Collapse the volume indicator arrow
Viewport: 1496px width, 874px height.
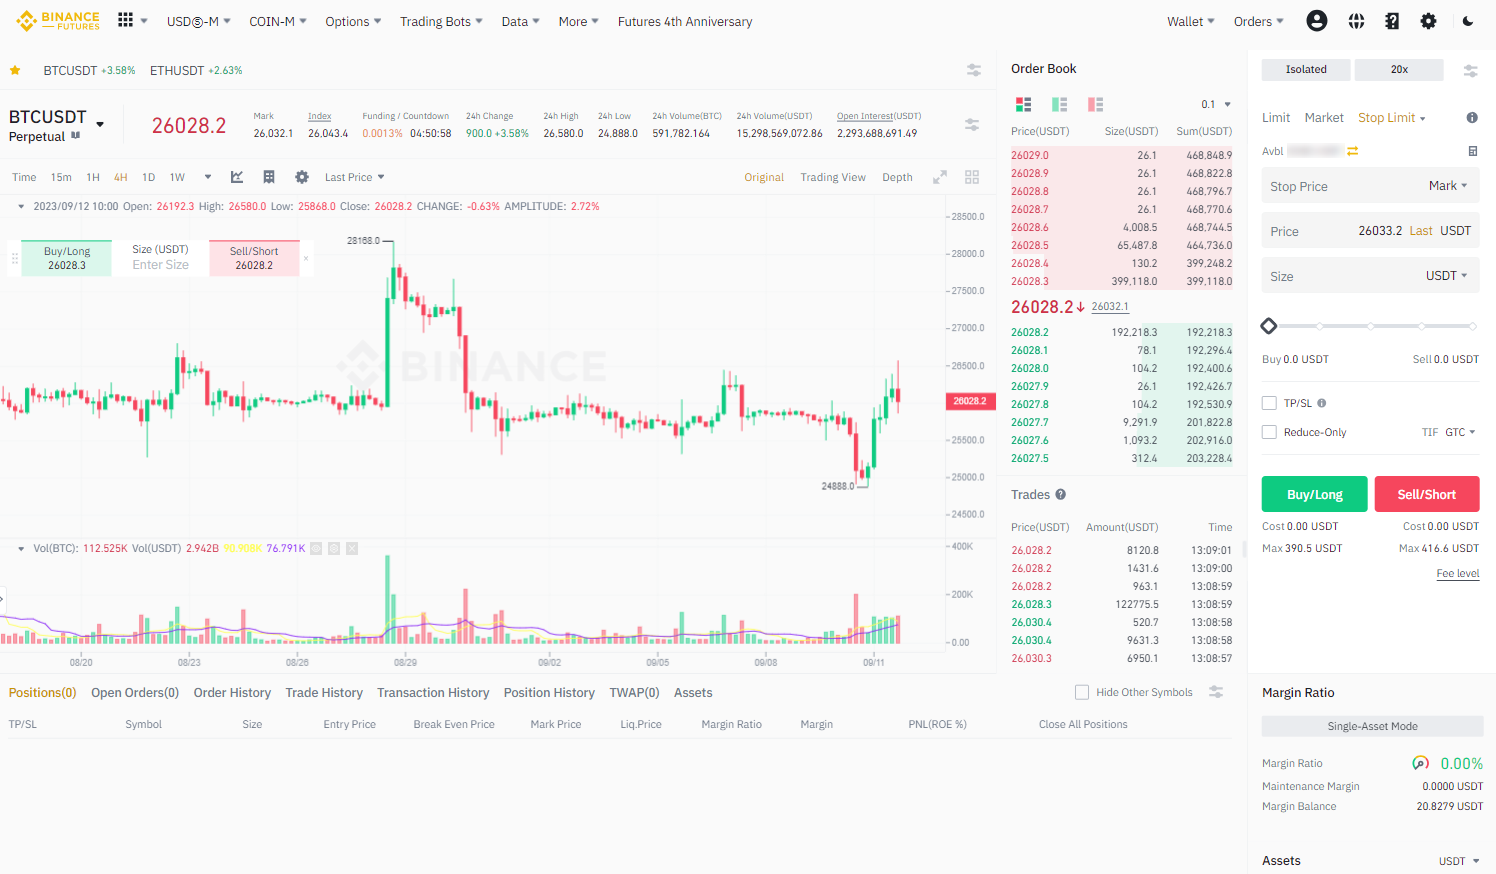tap(21, 548)
